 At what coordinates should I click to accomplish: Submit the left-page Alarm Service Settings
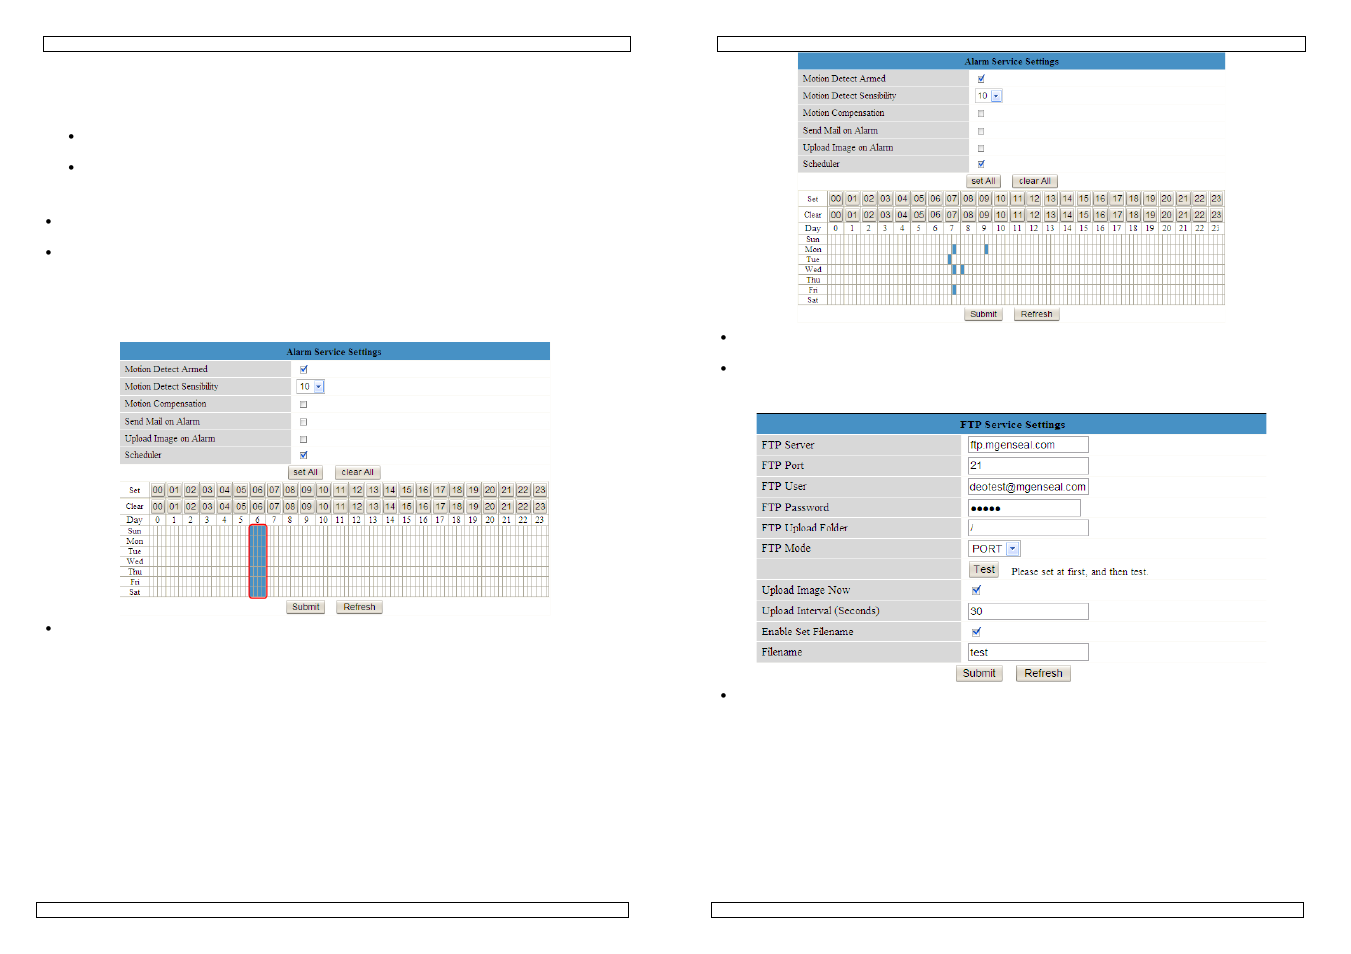pos(305,607)
